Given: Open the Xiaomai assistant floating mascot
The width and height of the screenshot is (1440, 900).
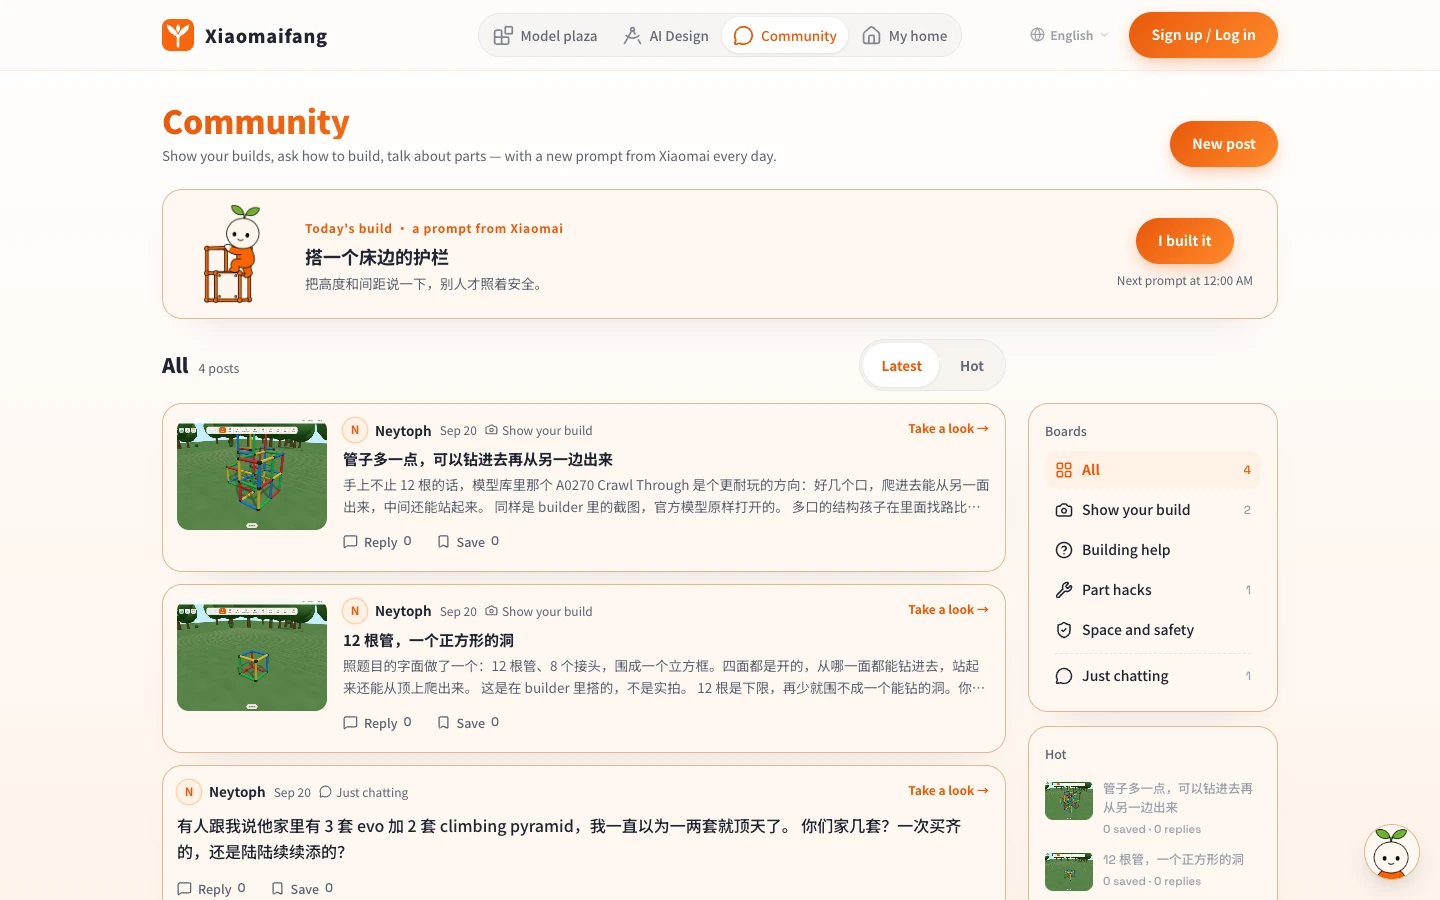Looking at the screenshot, I should coord(1392,853).
